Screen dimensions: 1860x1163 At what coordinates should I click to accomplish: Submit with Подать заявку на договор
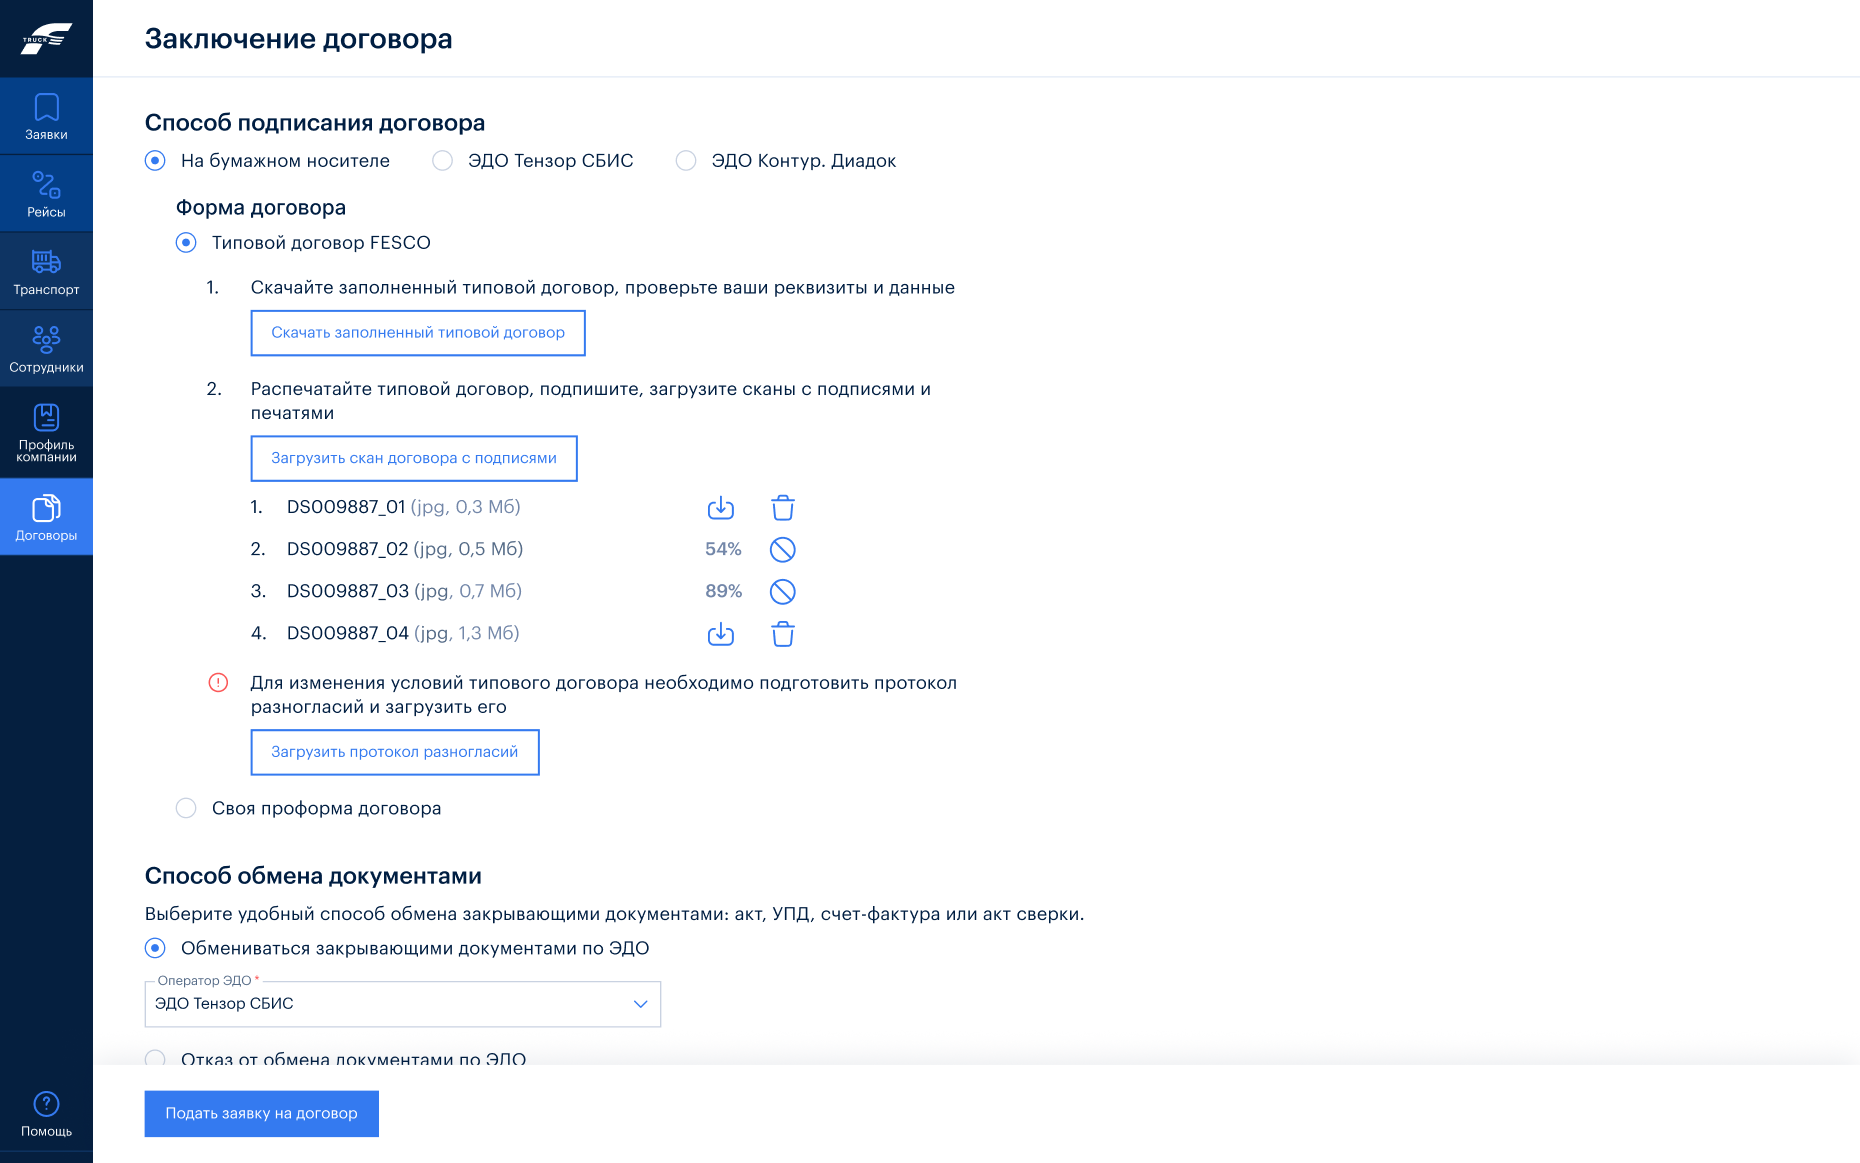262,1114
